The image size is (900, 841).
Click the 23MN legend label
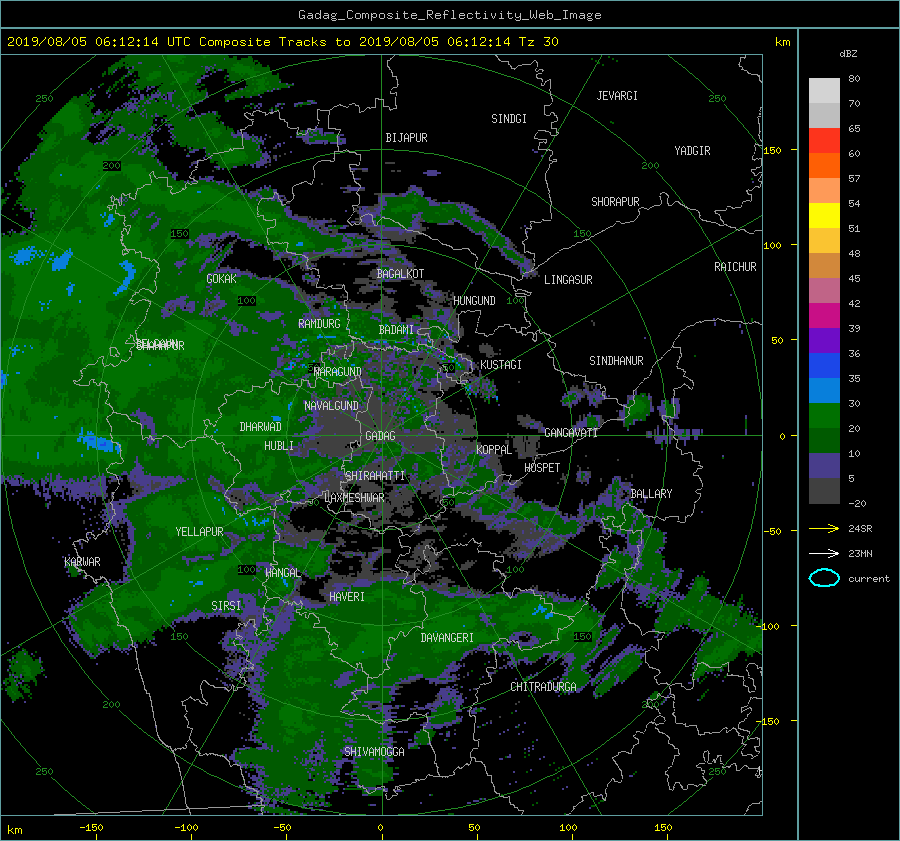click(860, 554)
